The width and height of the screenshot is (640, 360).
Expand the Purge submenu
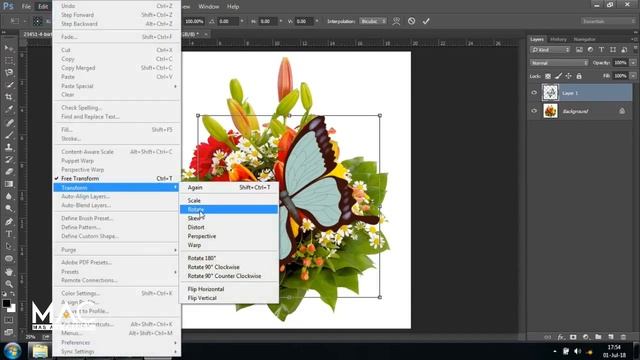(x=117, y=249)
